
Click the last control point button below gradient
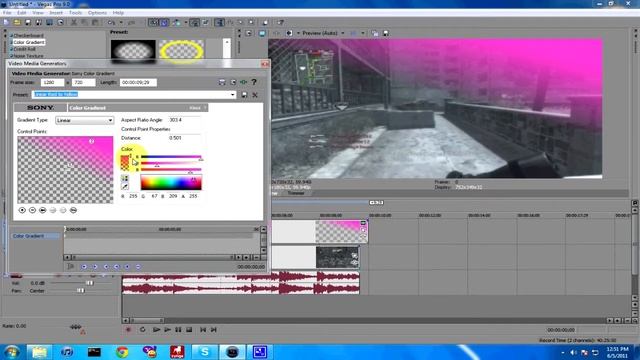73,210
